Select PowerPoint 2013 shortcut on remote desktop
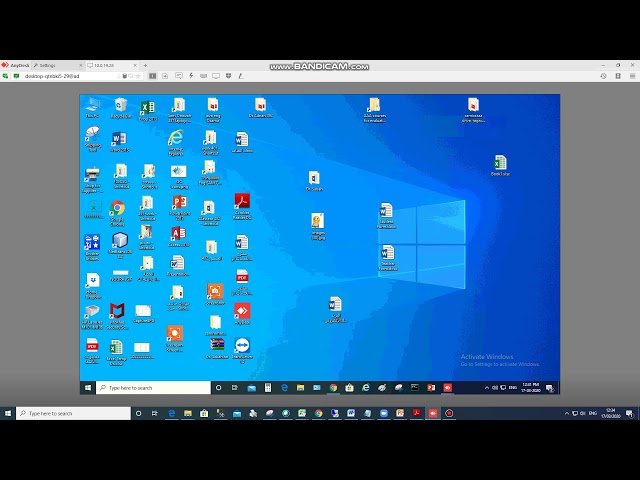 pos(180,207)
